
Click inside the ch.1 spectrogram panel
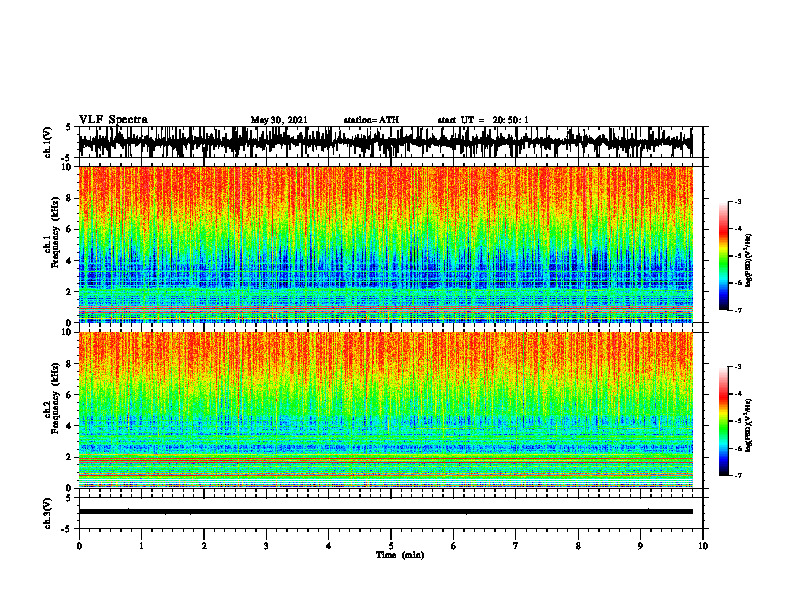pos(385,244)
